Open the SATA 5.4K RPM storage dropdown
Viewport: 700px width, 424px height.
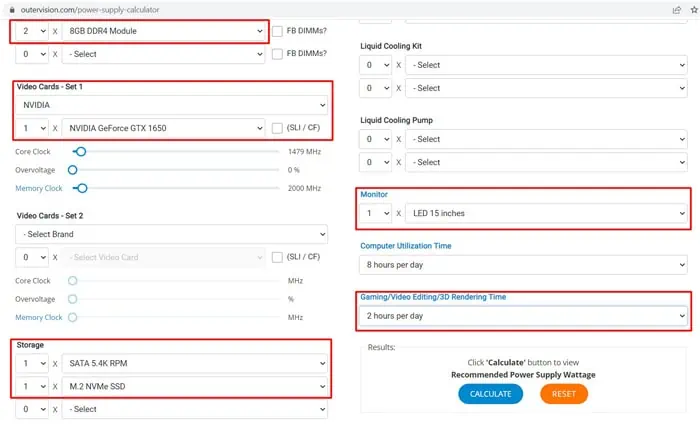[x=195, y=364]
